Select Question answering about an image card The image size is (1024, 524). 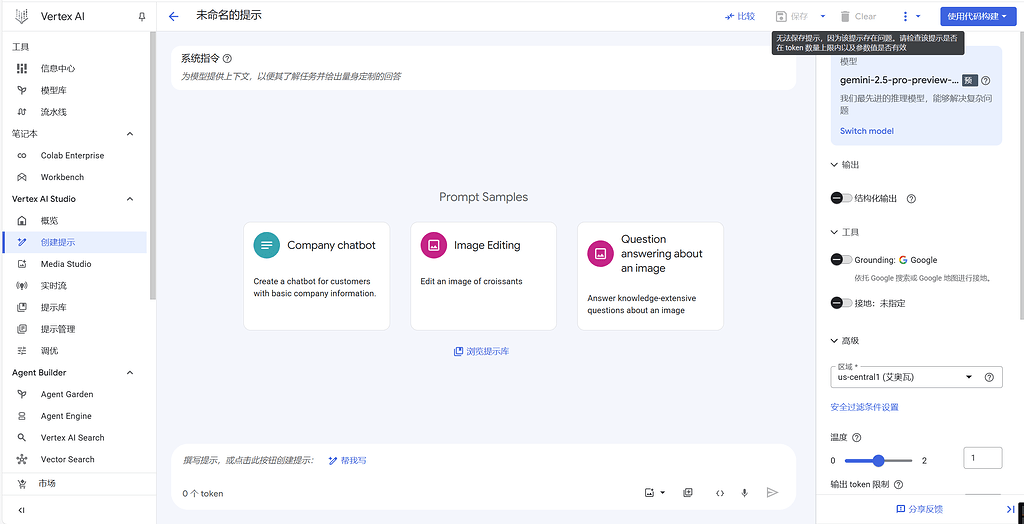650,276
